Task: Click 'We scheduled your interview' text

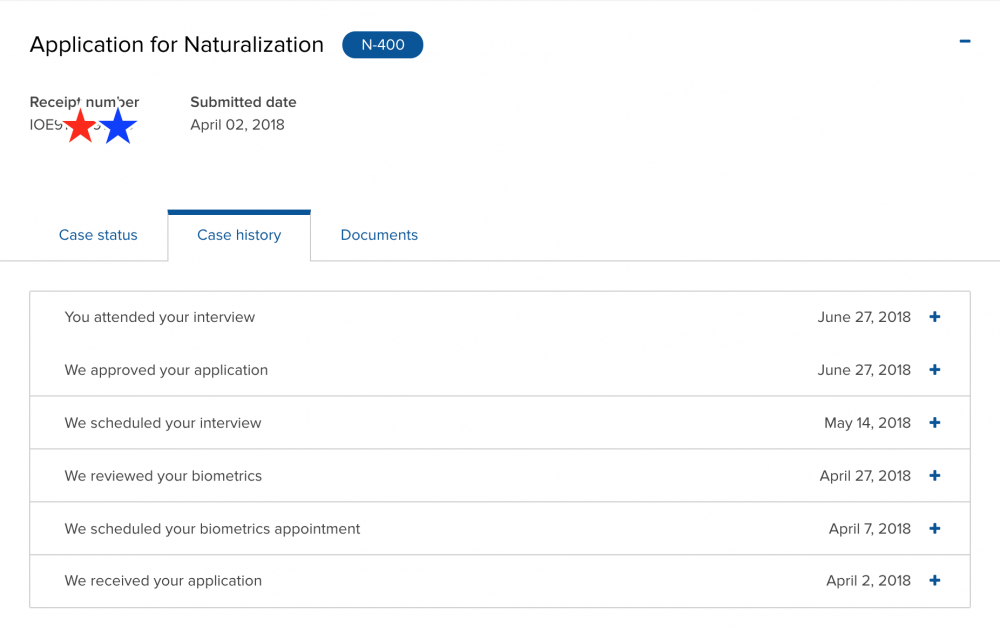Action: click(x=163, y=423)
